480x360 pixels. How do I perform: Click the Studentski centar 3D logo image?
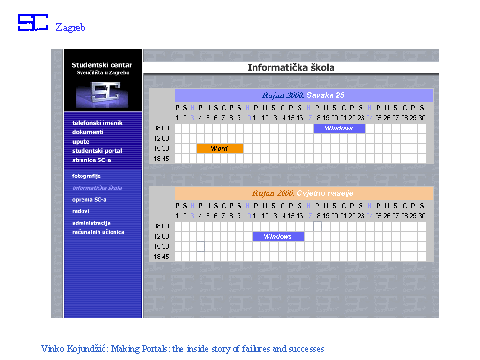coord(102,95)
